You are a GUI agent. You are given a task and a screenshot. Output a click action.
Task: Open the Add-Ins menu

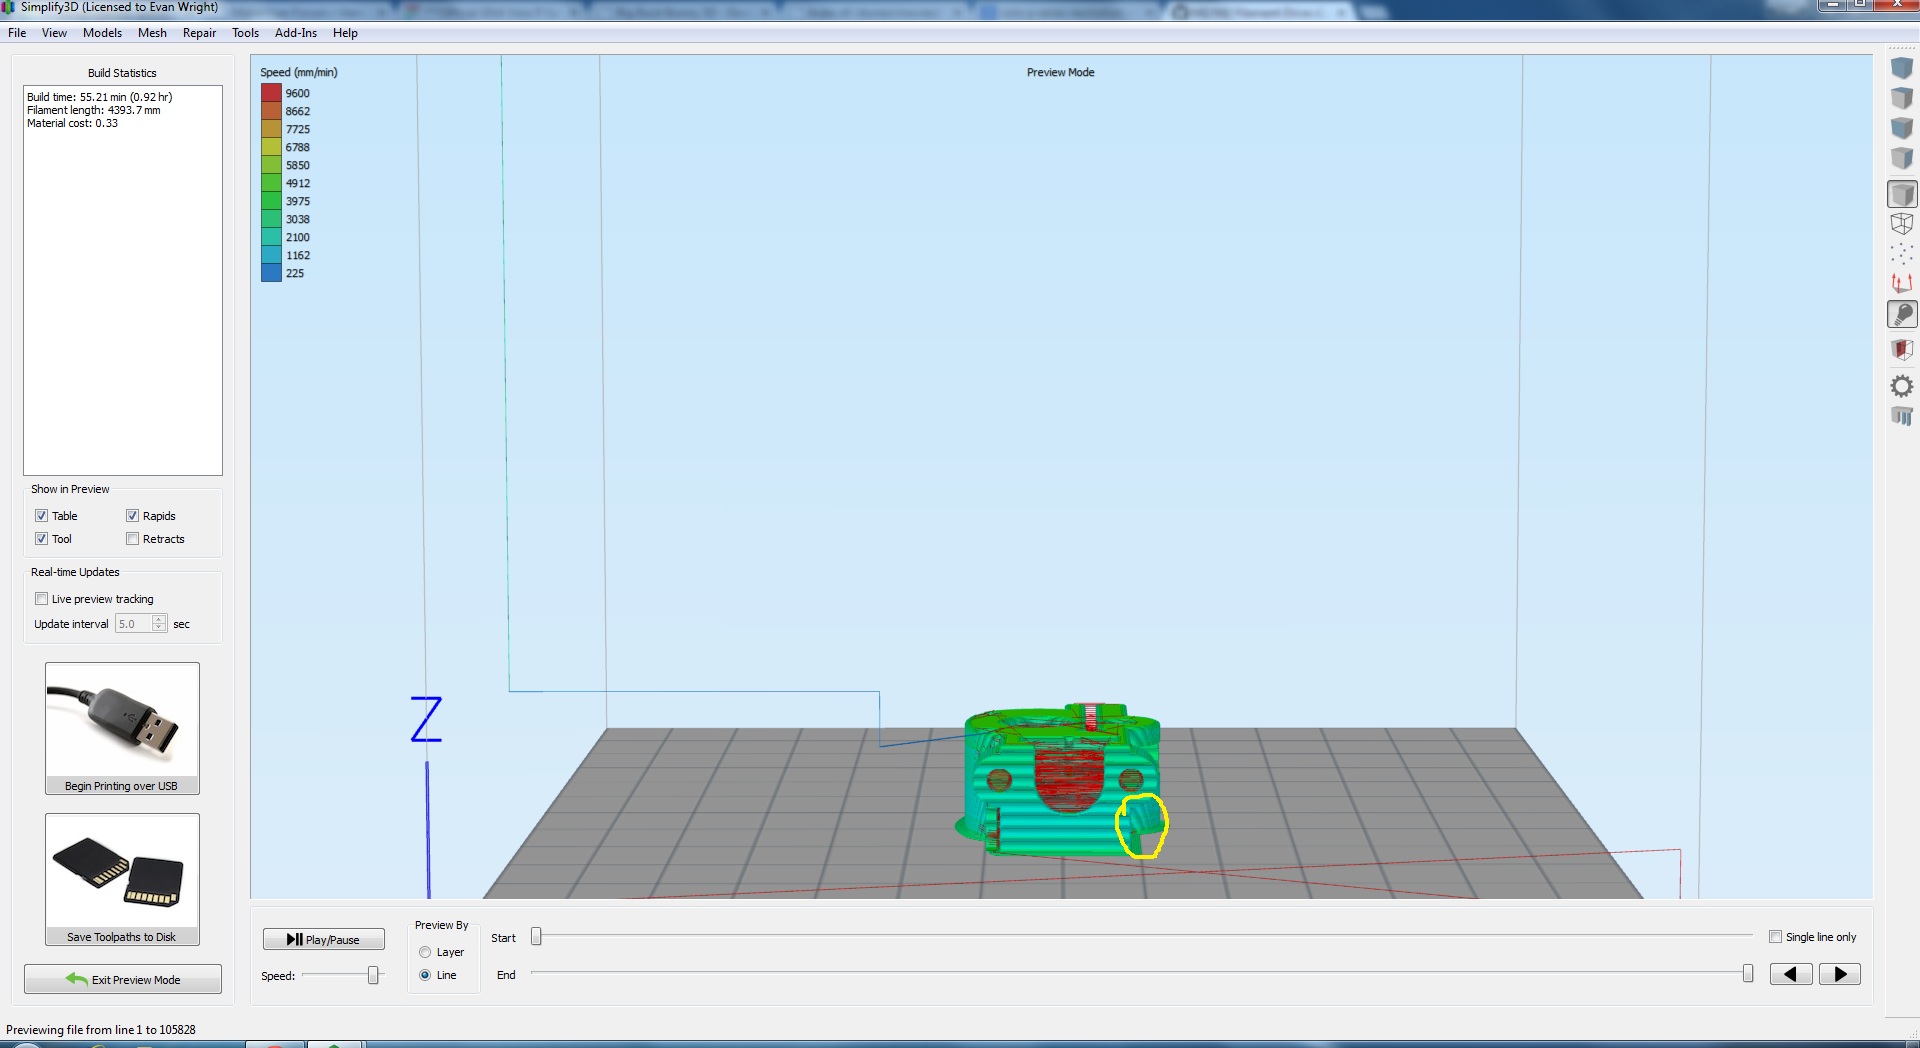(x=295, y=33)
